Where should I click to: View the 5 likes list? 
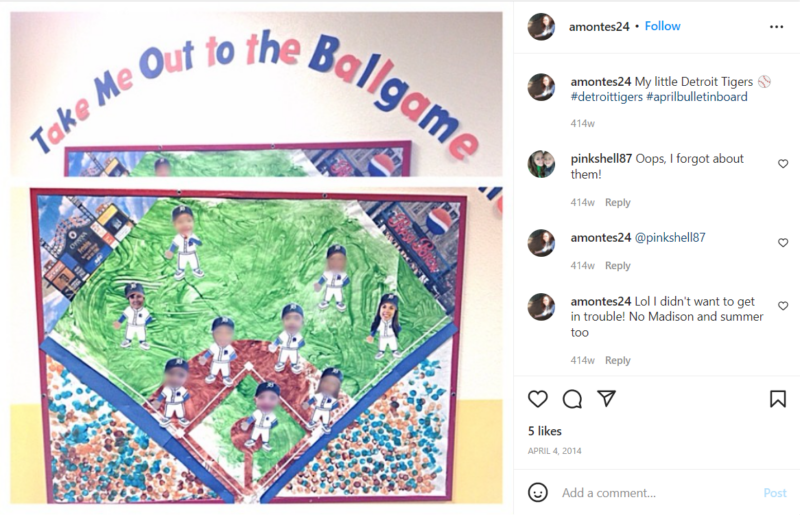tap(544, 431)
